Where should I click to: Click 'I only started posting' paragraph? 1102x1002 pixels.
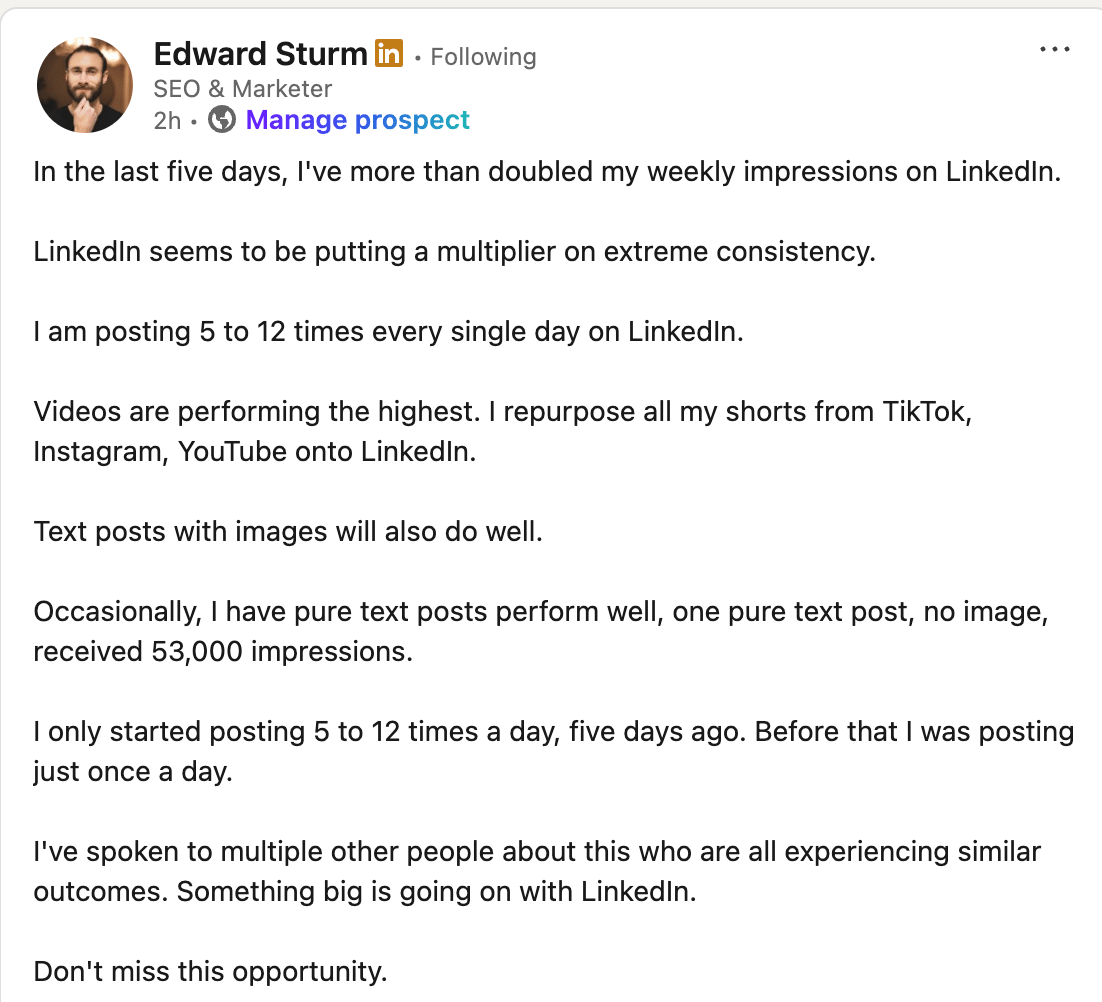554,751
